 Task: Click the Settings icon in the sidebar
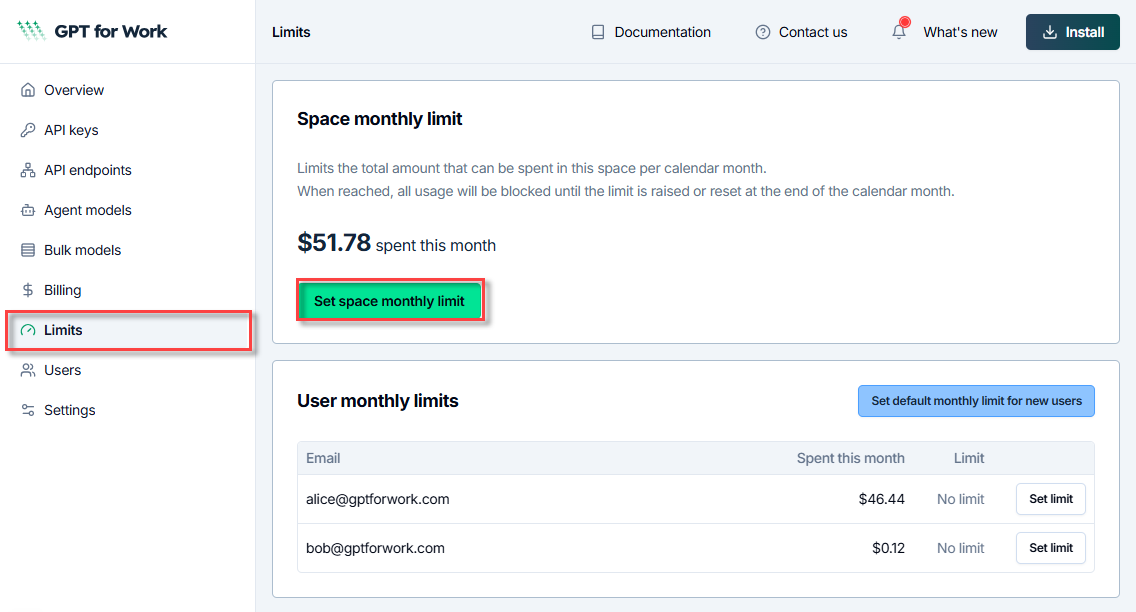click(x=30, y=410)
